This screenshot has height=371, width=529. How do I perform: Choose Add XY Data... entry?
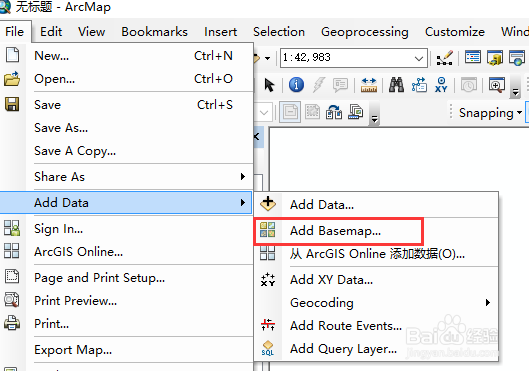tap(376, 280)
